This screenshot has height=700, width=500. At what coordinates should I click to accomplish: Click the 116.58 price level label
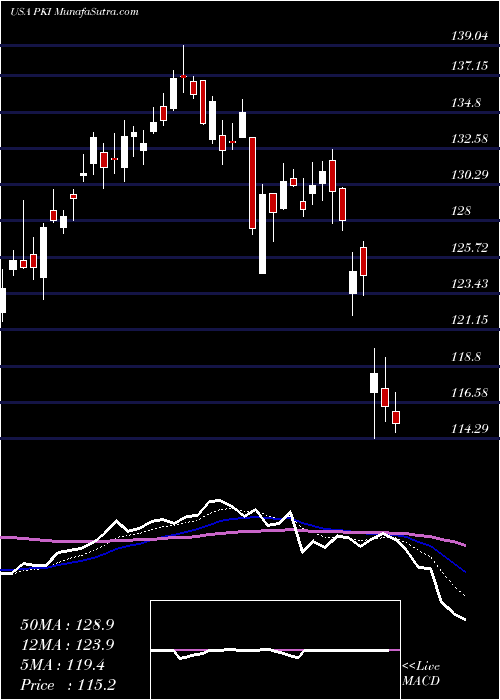470,393
